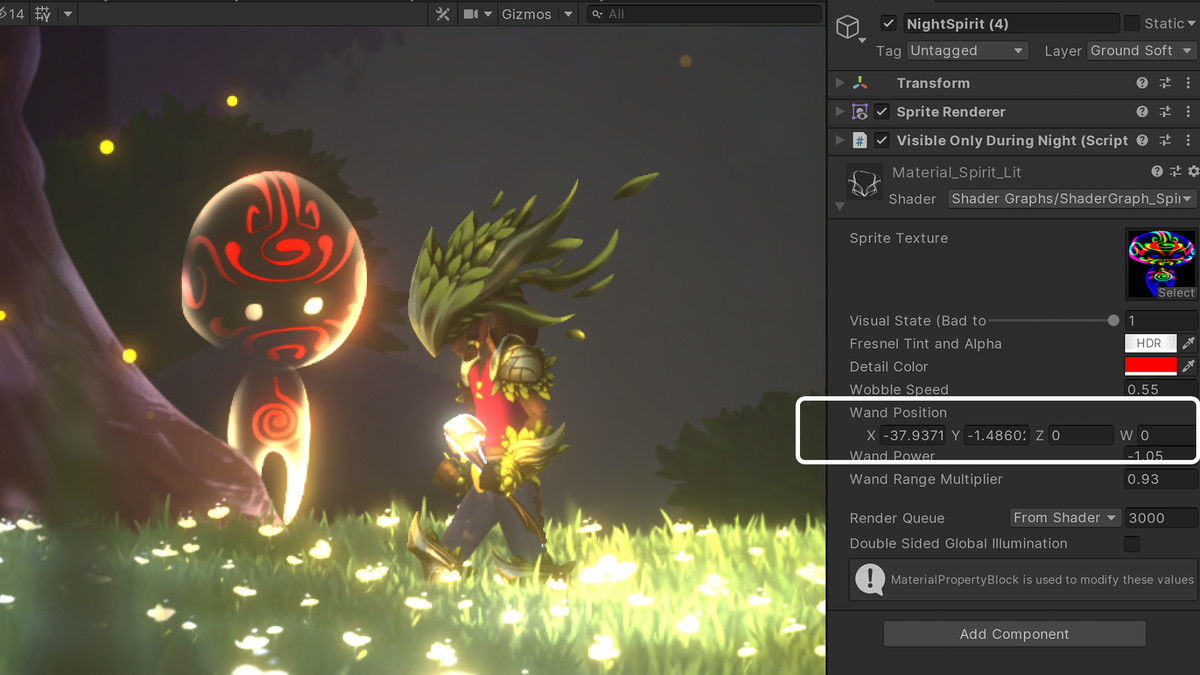Click the Wand Position Z value field

pyautogui.click(x=1081, y=435)
